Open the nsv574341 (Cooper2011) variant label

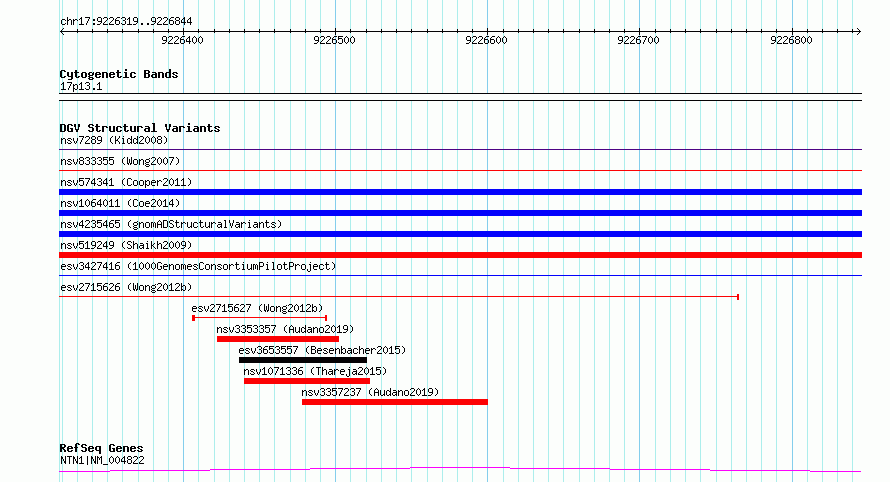(x=126, y=182)
